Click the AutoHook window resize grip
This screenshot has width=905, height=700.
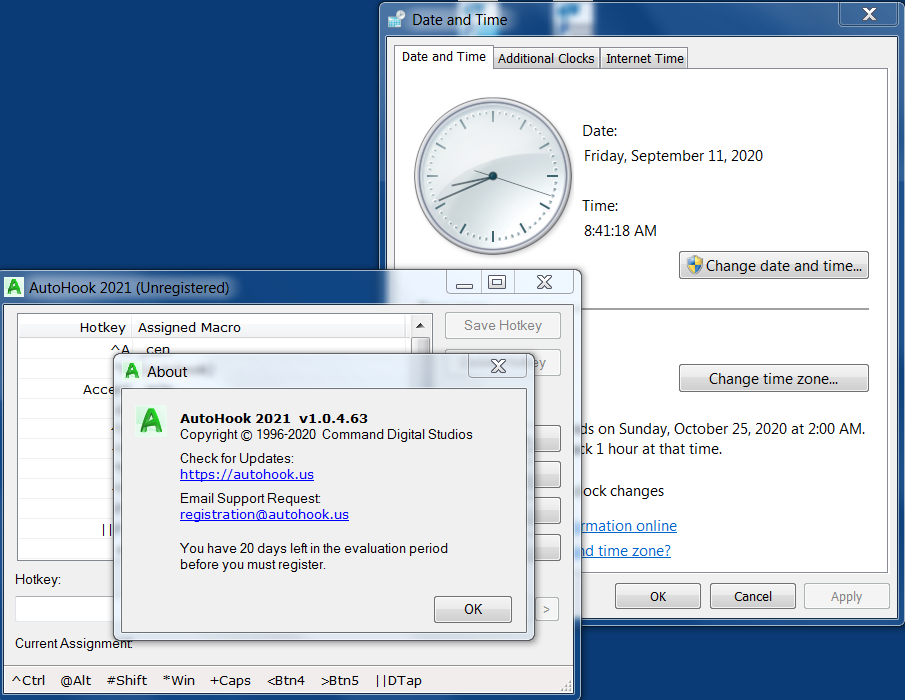coord(566,686)
